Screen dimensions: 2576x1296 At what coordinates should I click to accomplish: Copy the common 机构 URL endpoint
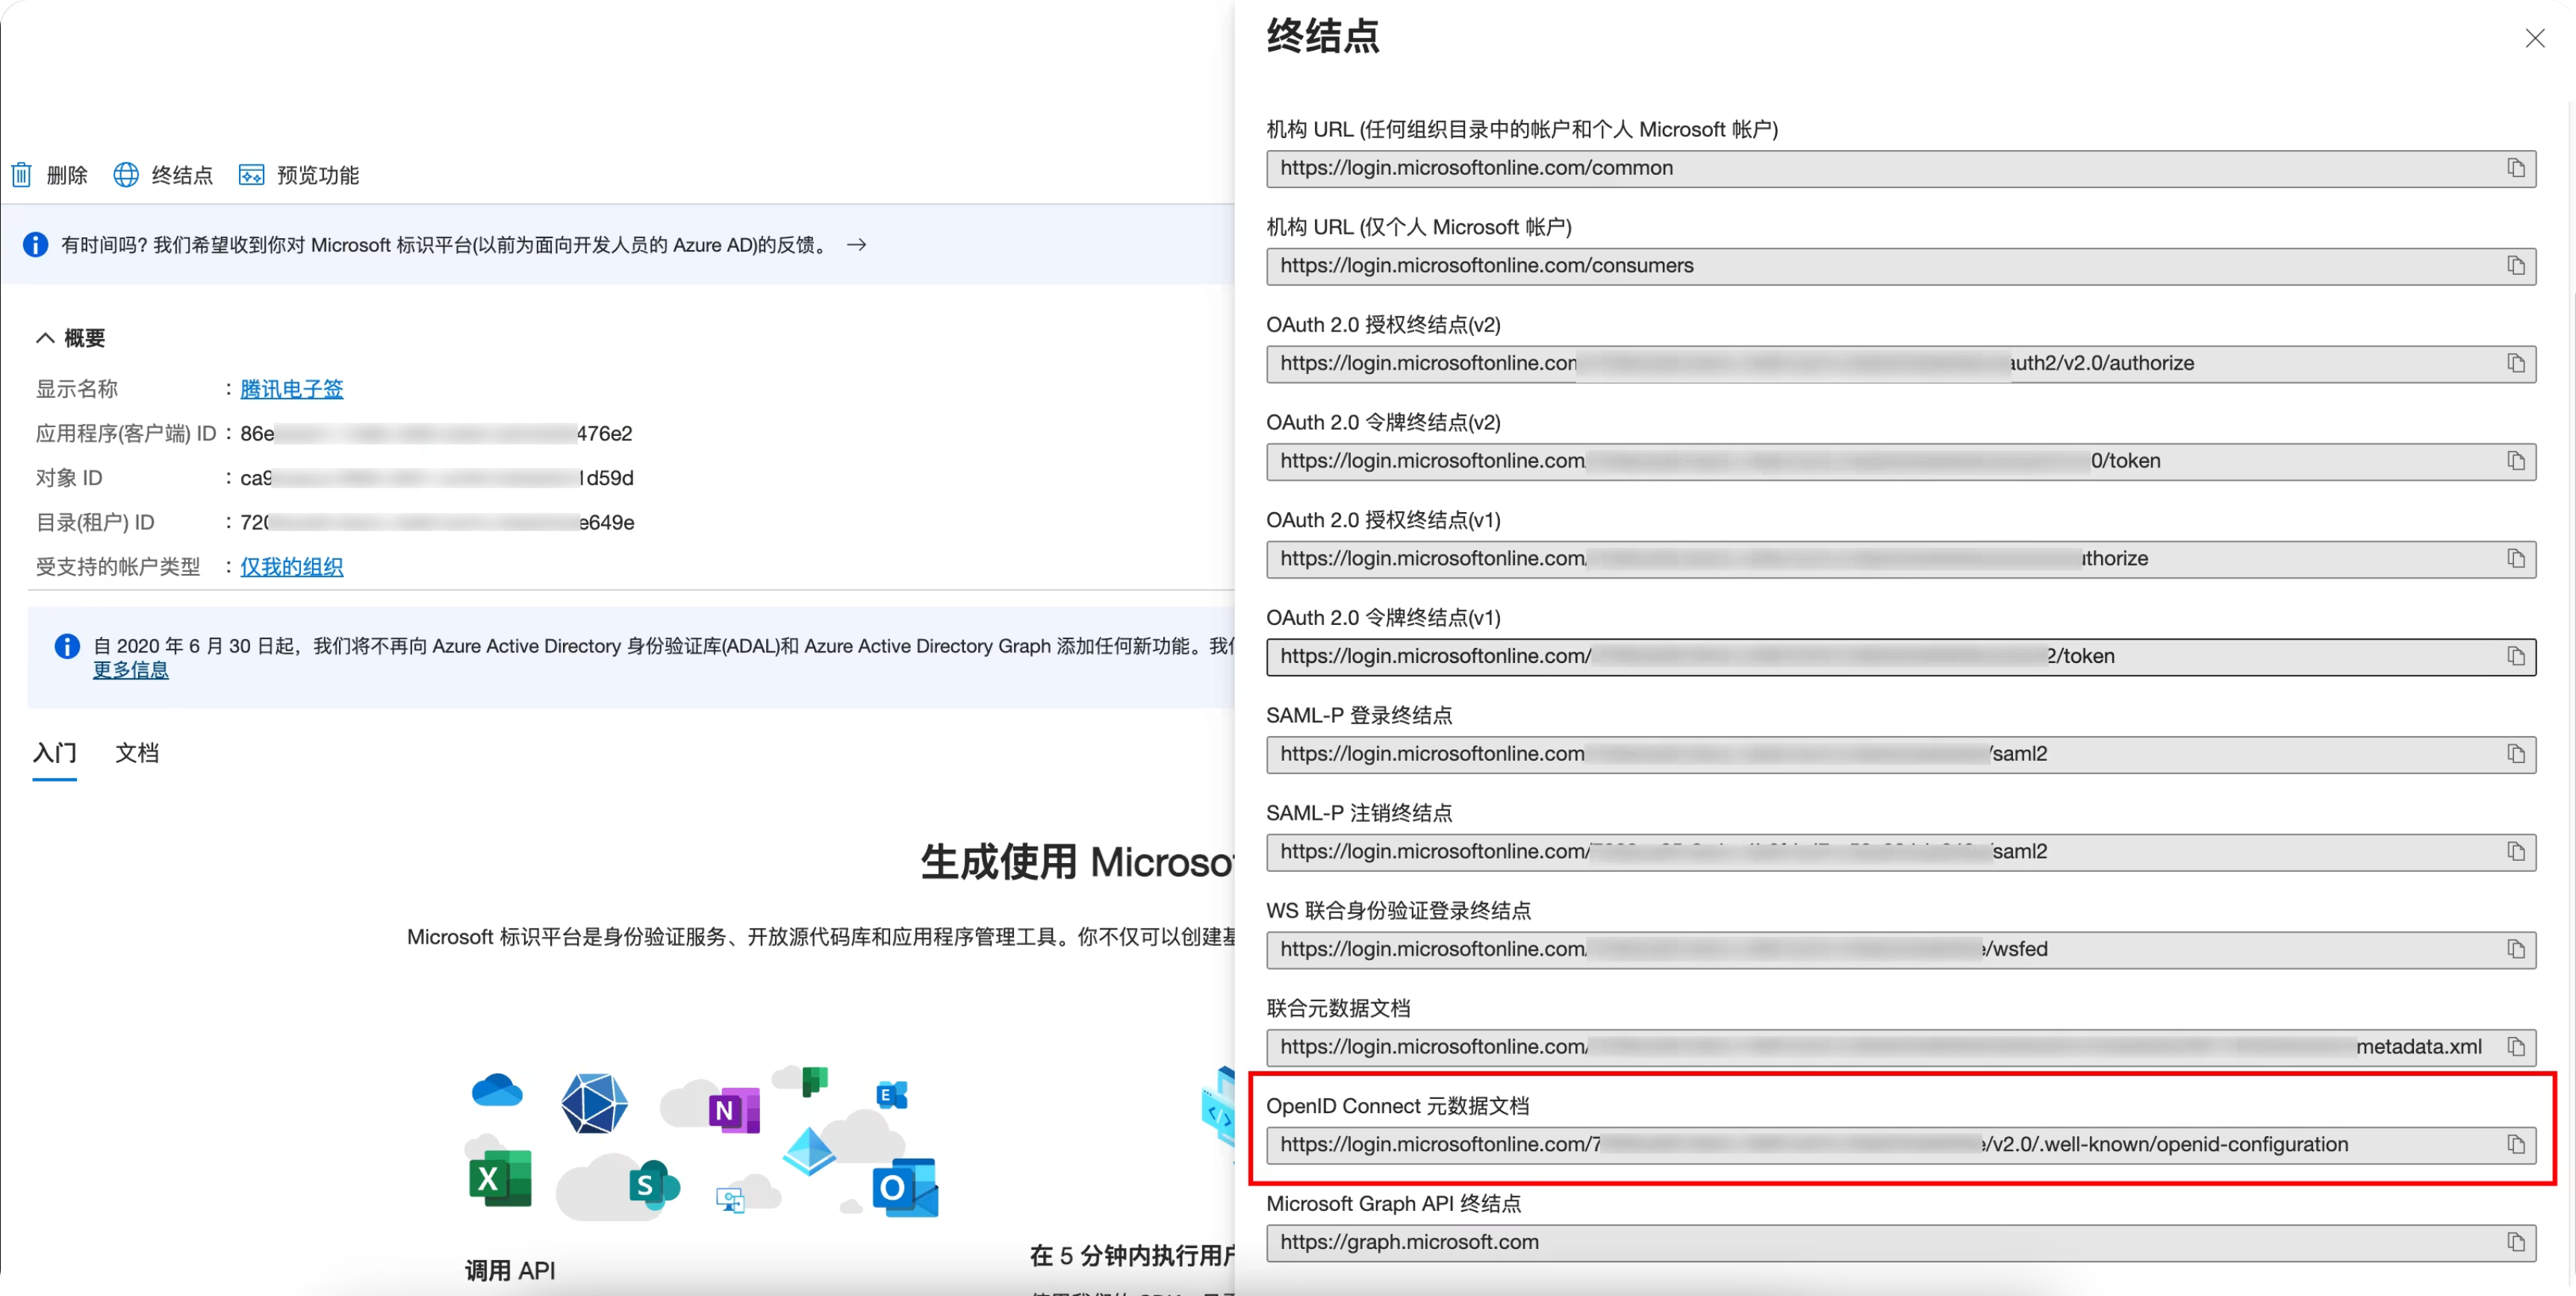tap(2516, 168)
